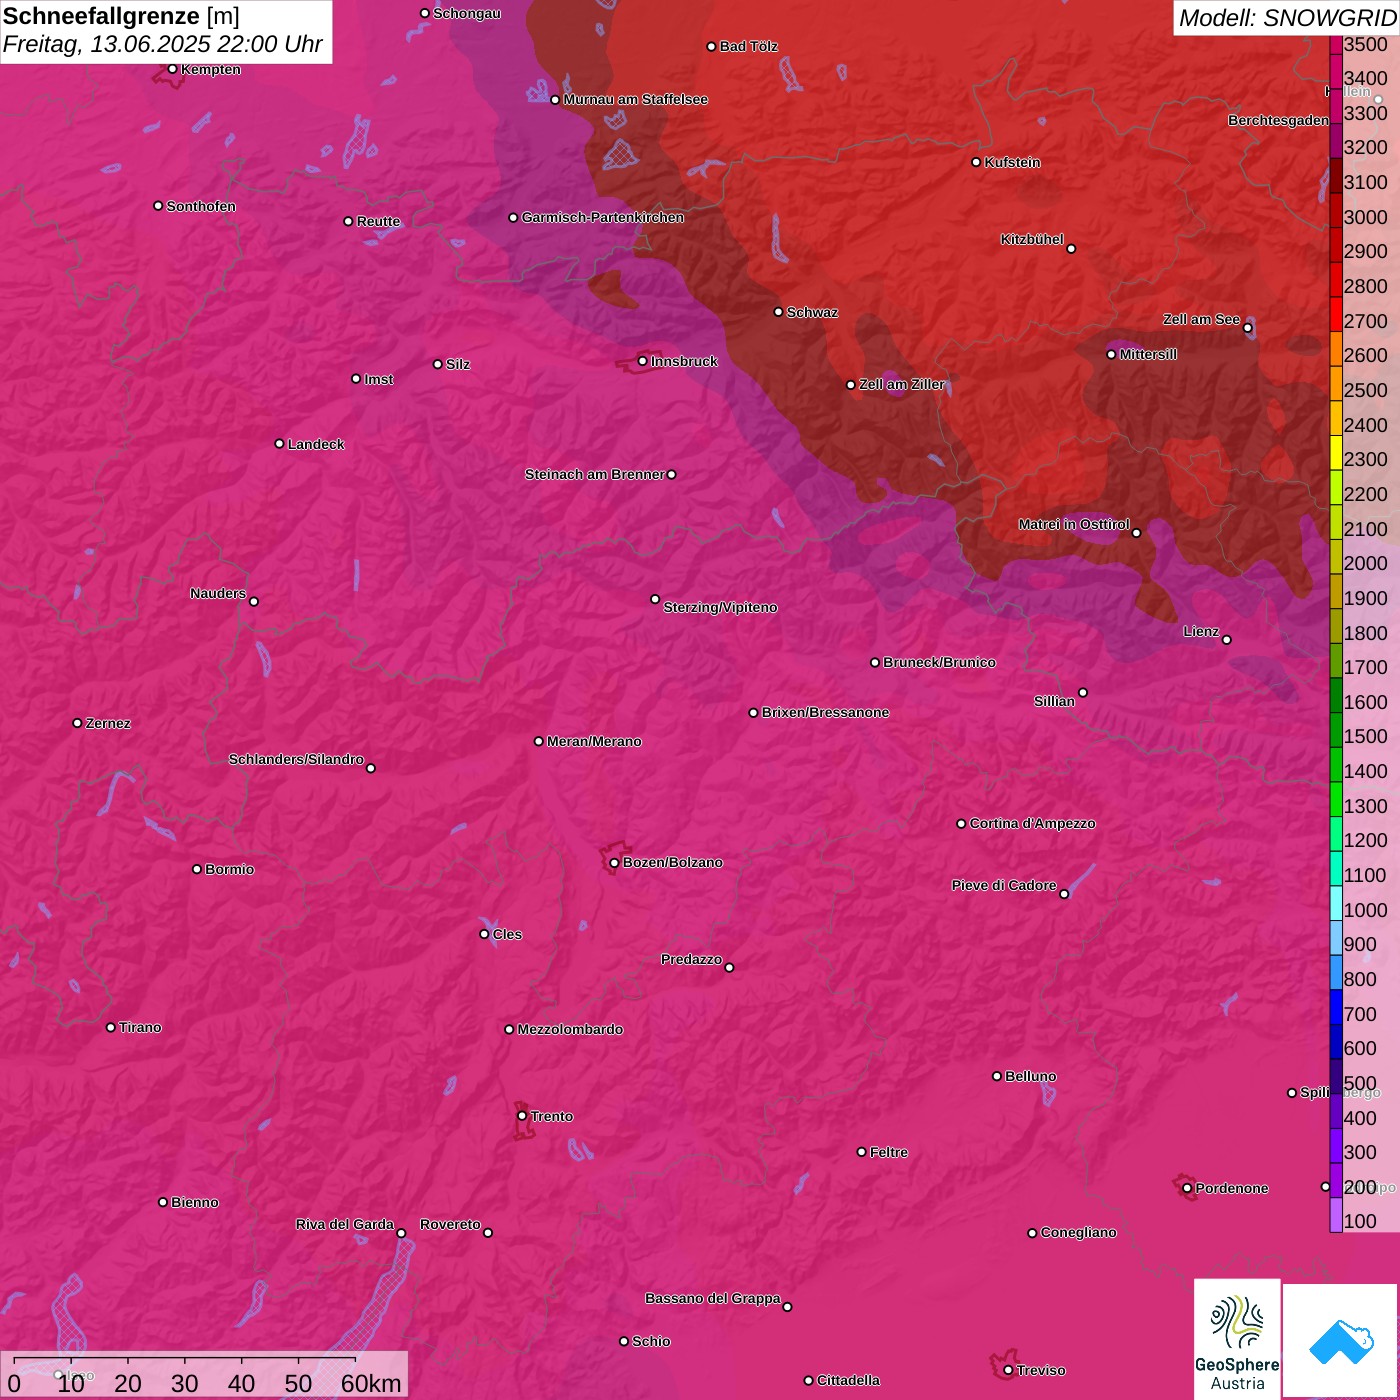Click the Belluno location dot
This screenshot has width=1400, height=1400.
(997, 1076)
